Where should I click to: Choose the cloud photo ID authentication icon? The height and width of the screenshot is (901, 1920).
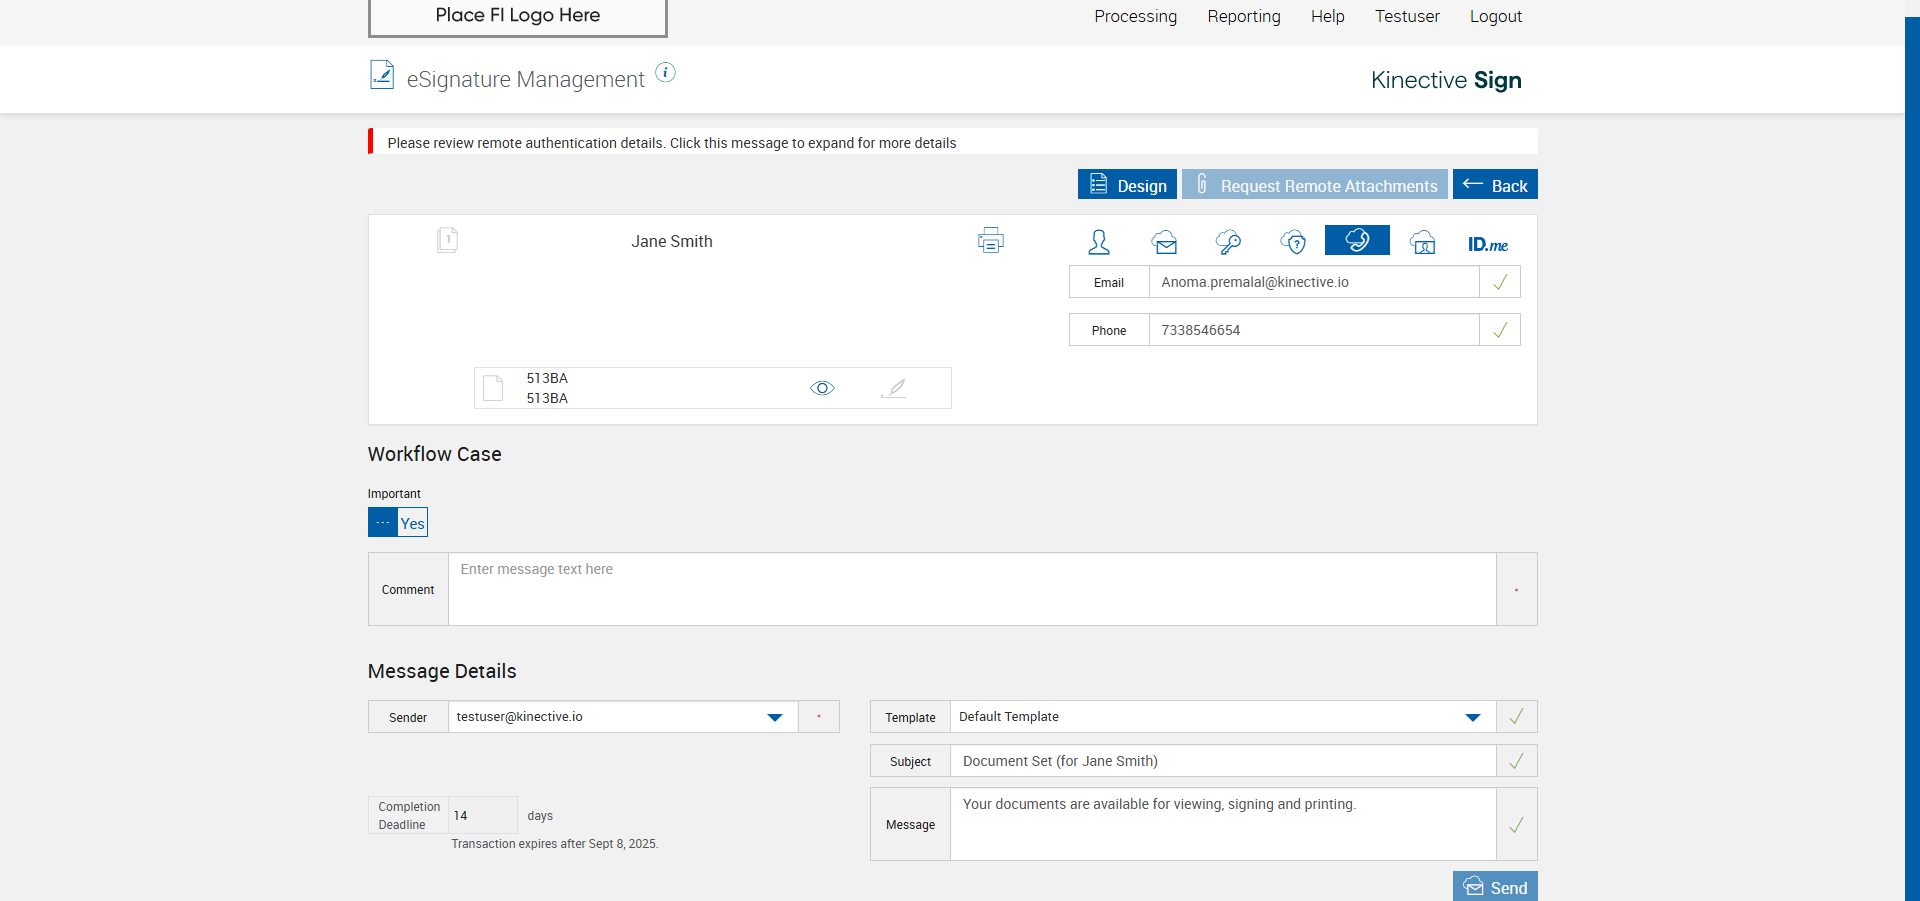[1422, 242]
